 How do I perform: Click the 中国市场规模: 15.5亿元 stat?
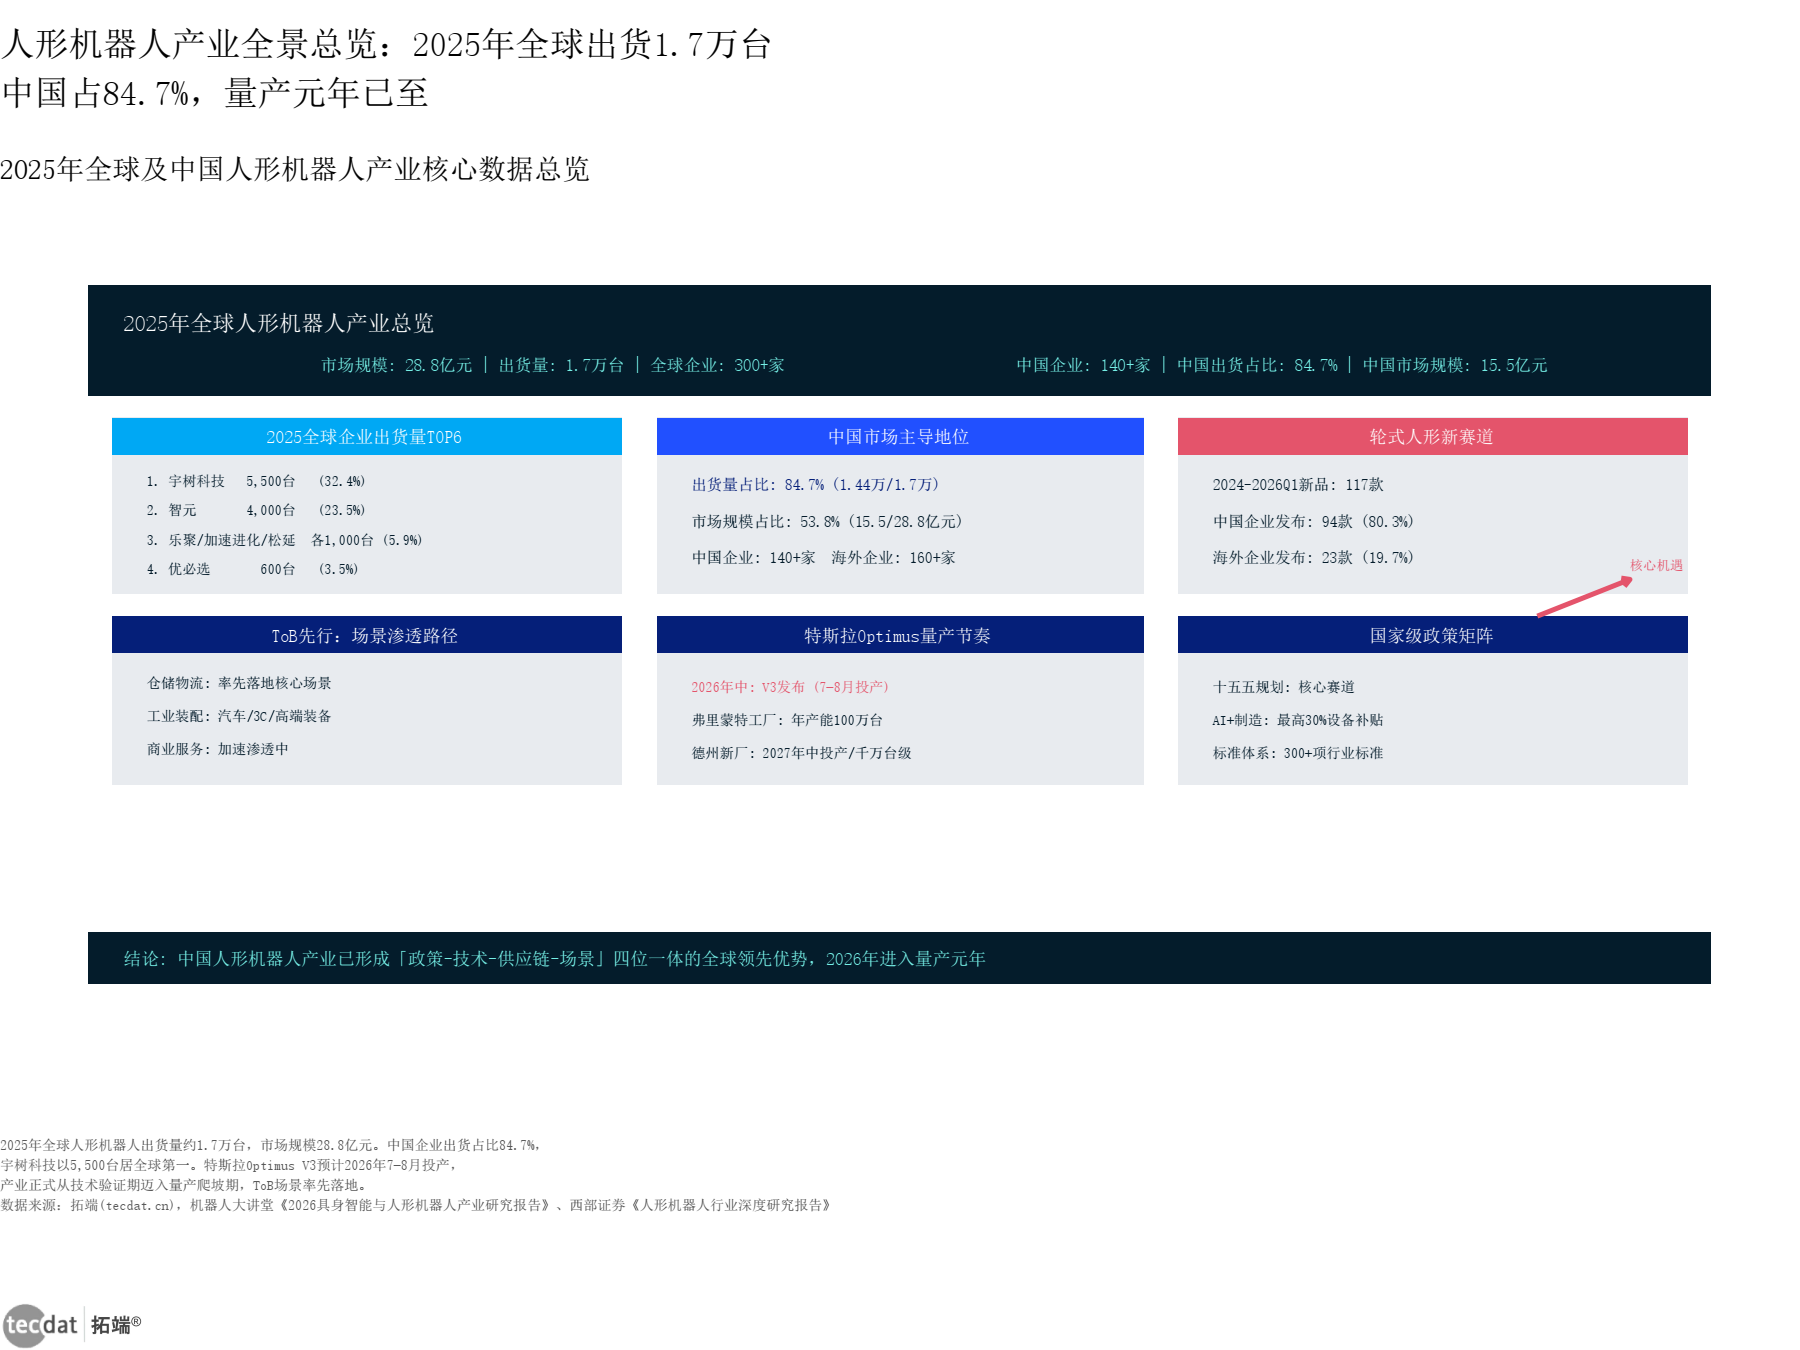tap(1454, 365)
